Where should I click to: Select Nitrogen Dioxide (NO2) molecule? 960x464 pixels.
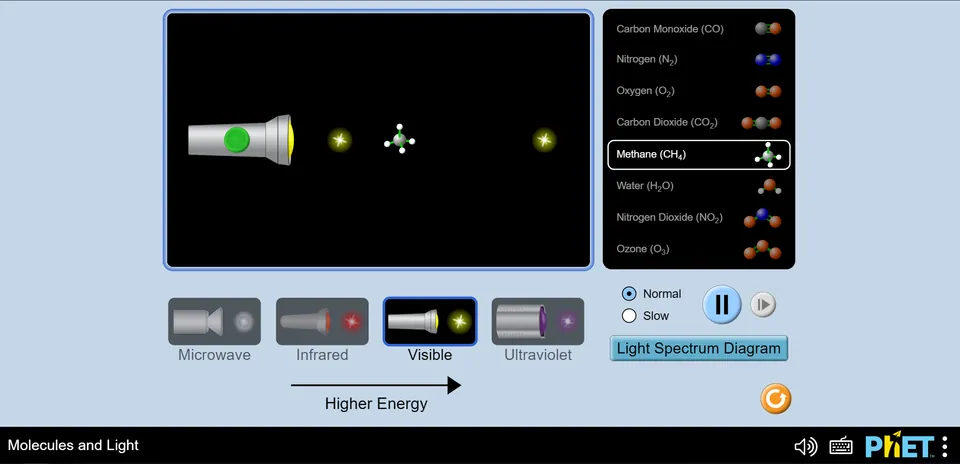click(699, 217)
